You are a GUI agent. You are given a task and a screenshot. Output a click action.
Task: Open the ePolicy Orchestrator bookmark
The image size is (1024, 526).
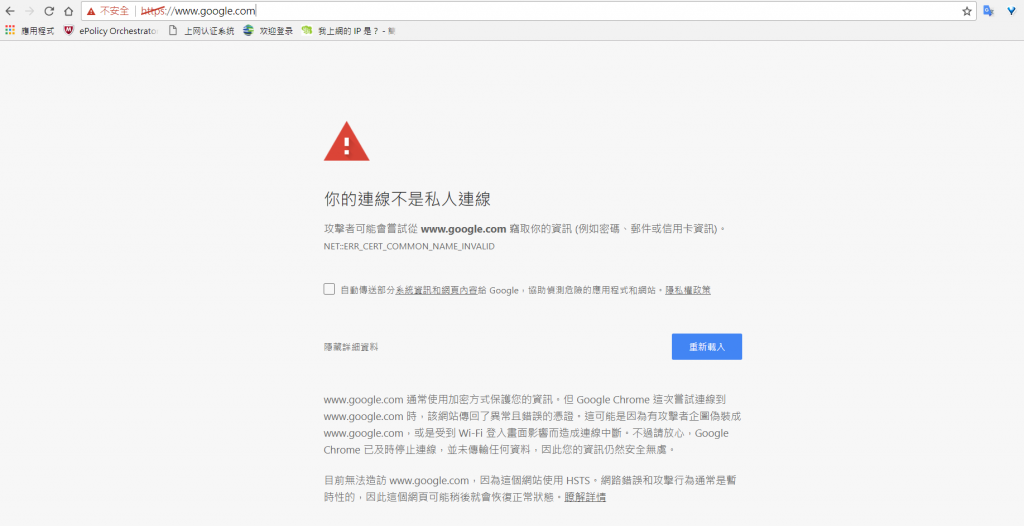(110, 31)
